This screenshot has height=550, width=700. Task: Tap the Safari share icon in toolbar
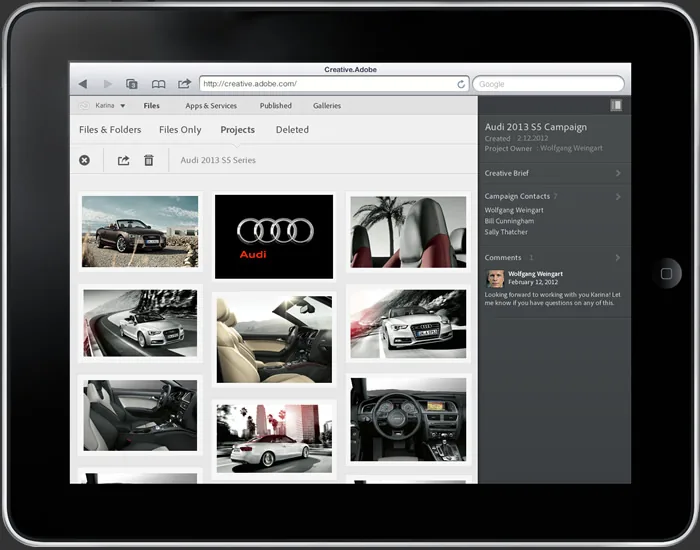(184, 83)
